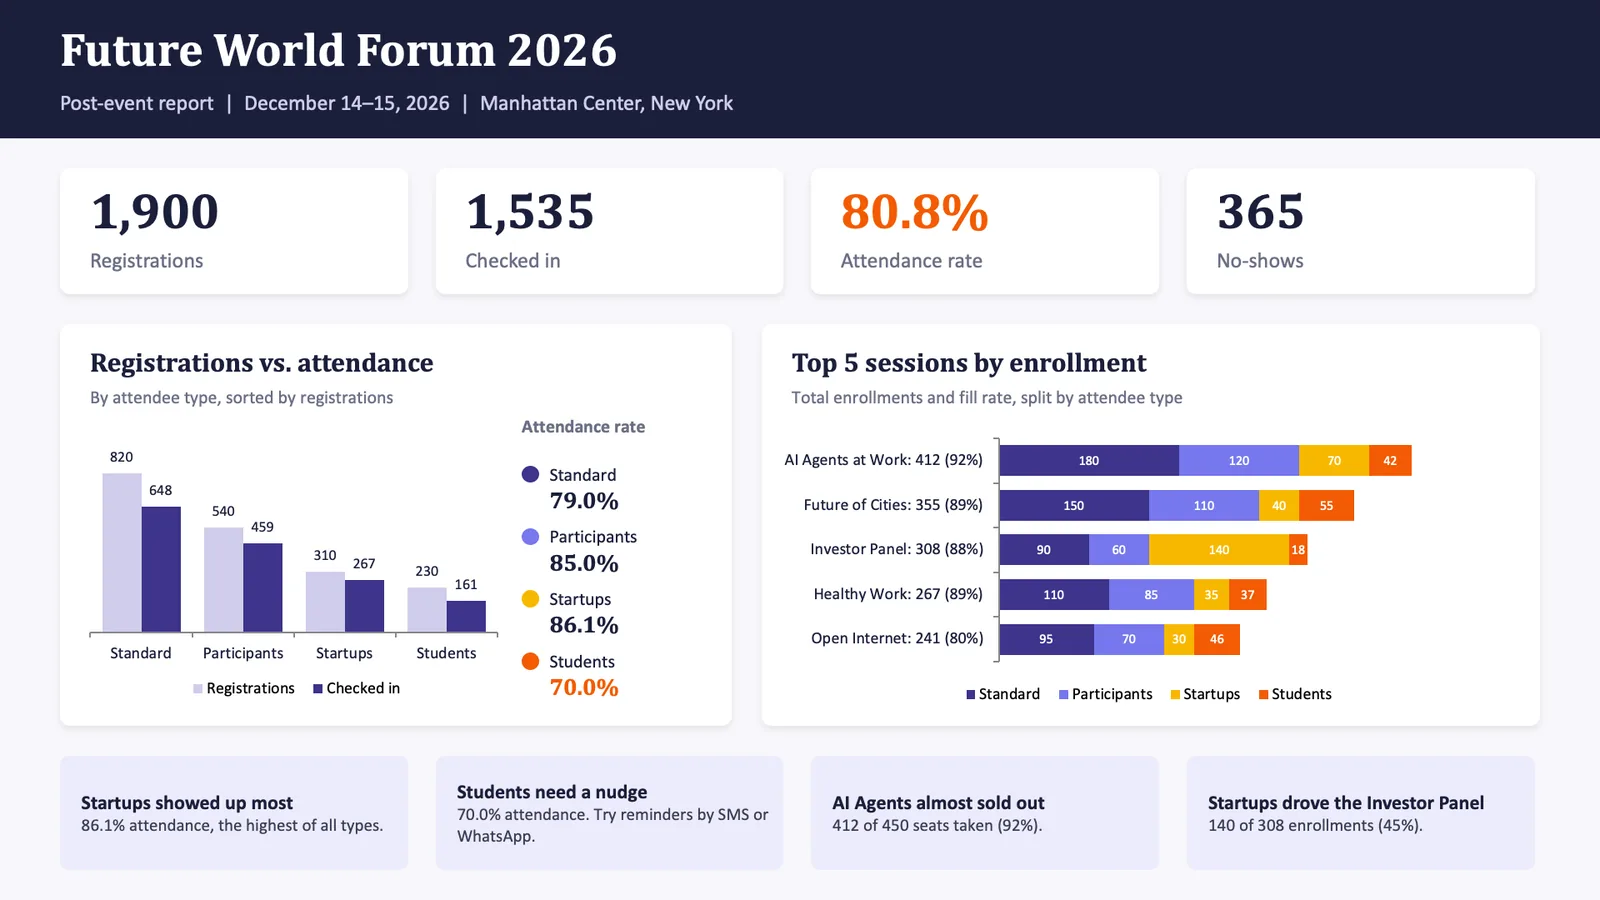Click the Students legend entry under the sessions chart

click(x=1295, y=694)
